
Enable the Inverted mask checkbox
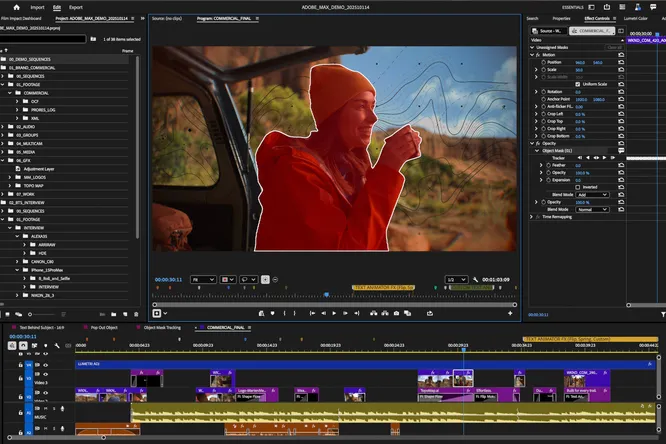[576, 186]
